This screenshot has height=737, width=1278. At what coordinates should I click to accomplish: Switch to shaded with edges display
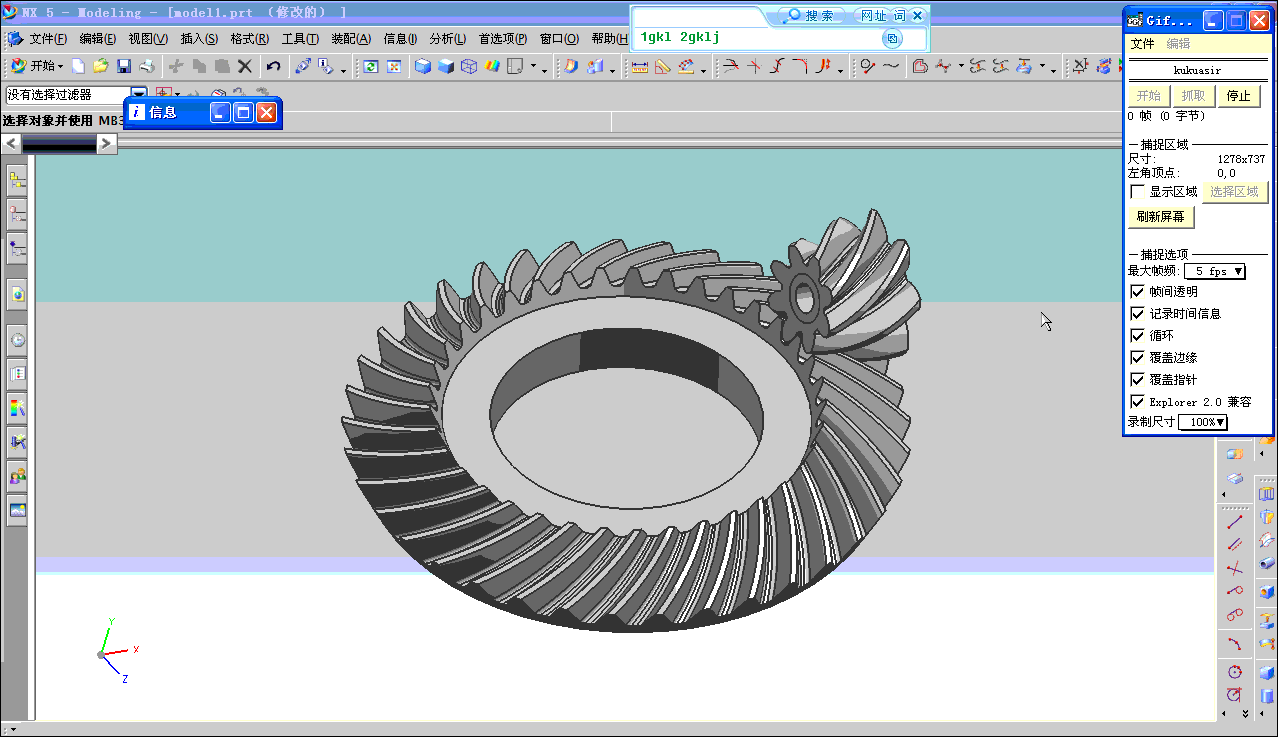coord(423,66)
